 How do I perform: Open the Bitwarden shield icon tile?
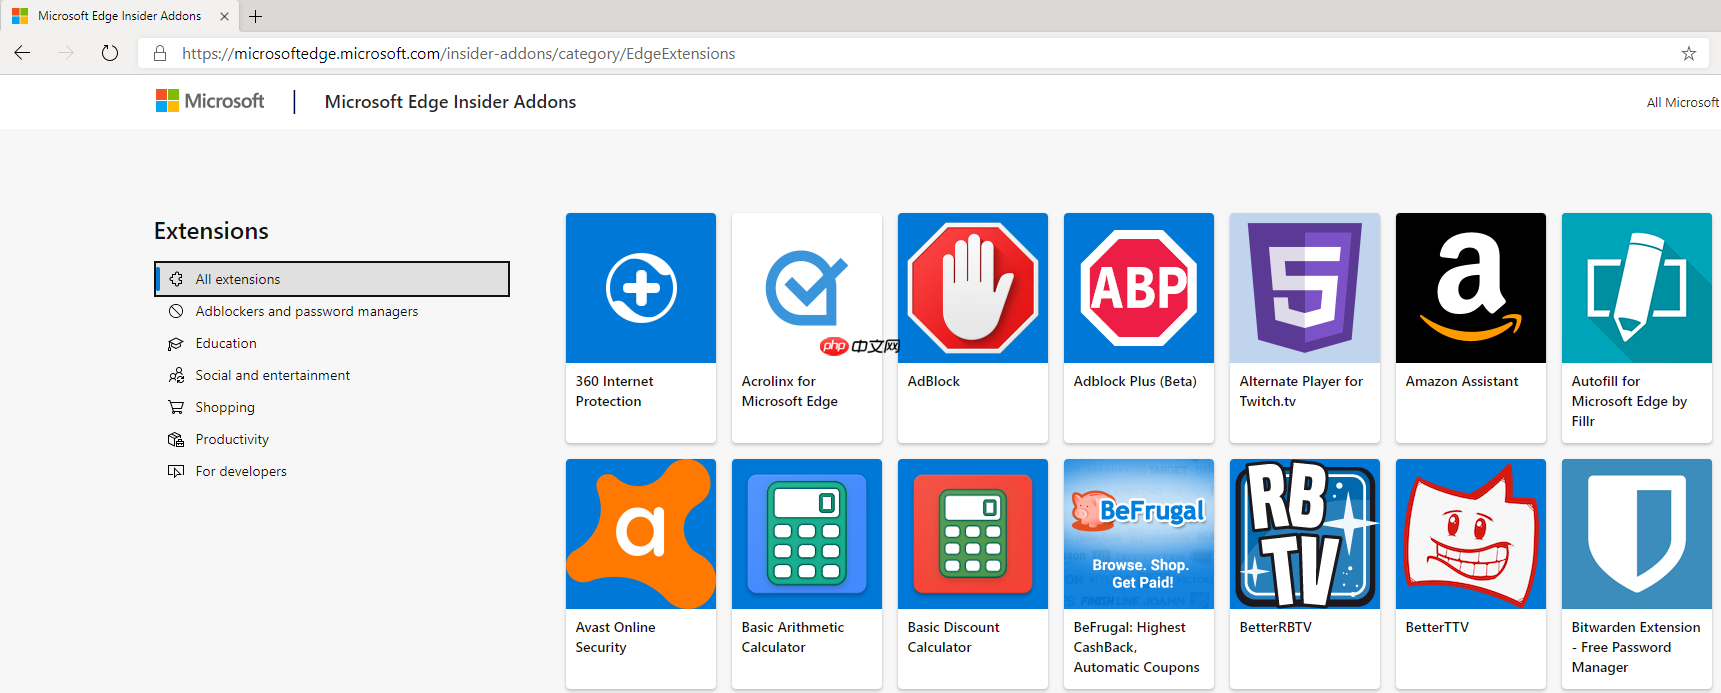click(1637, 534)
